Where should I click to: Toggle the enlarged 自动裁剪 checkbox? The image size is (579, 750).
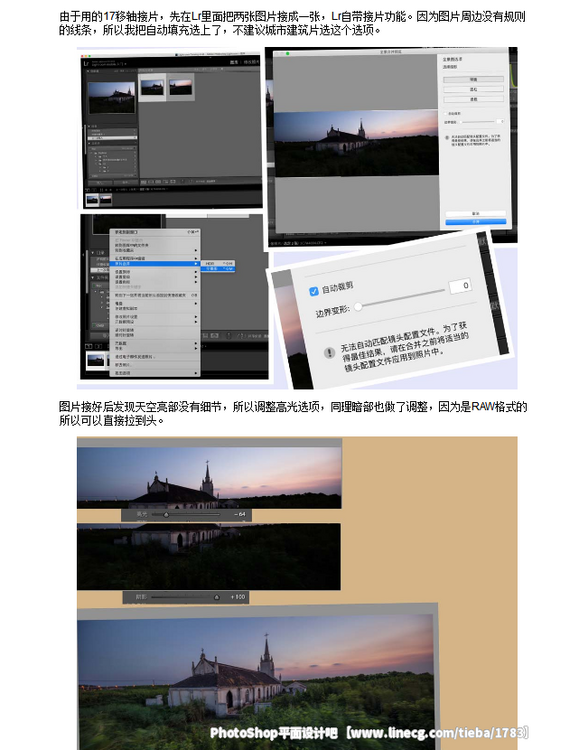313,291
